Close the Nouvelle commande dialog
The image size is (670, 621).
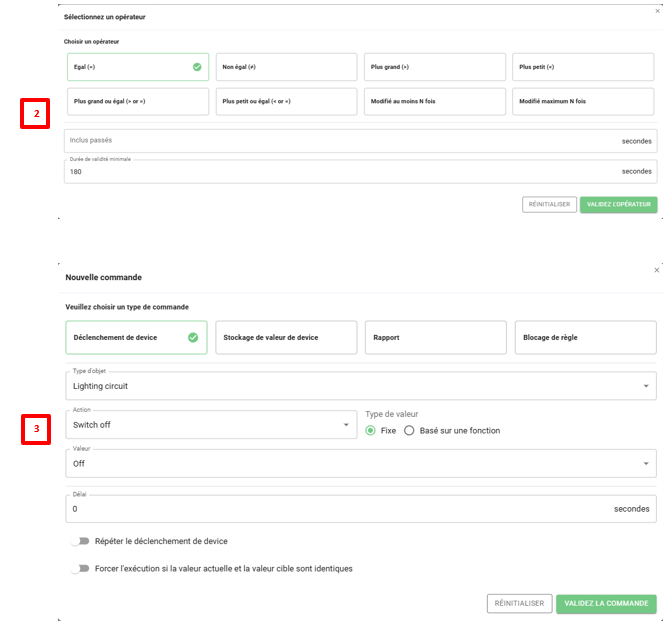(656, 270)
